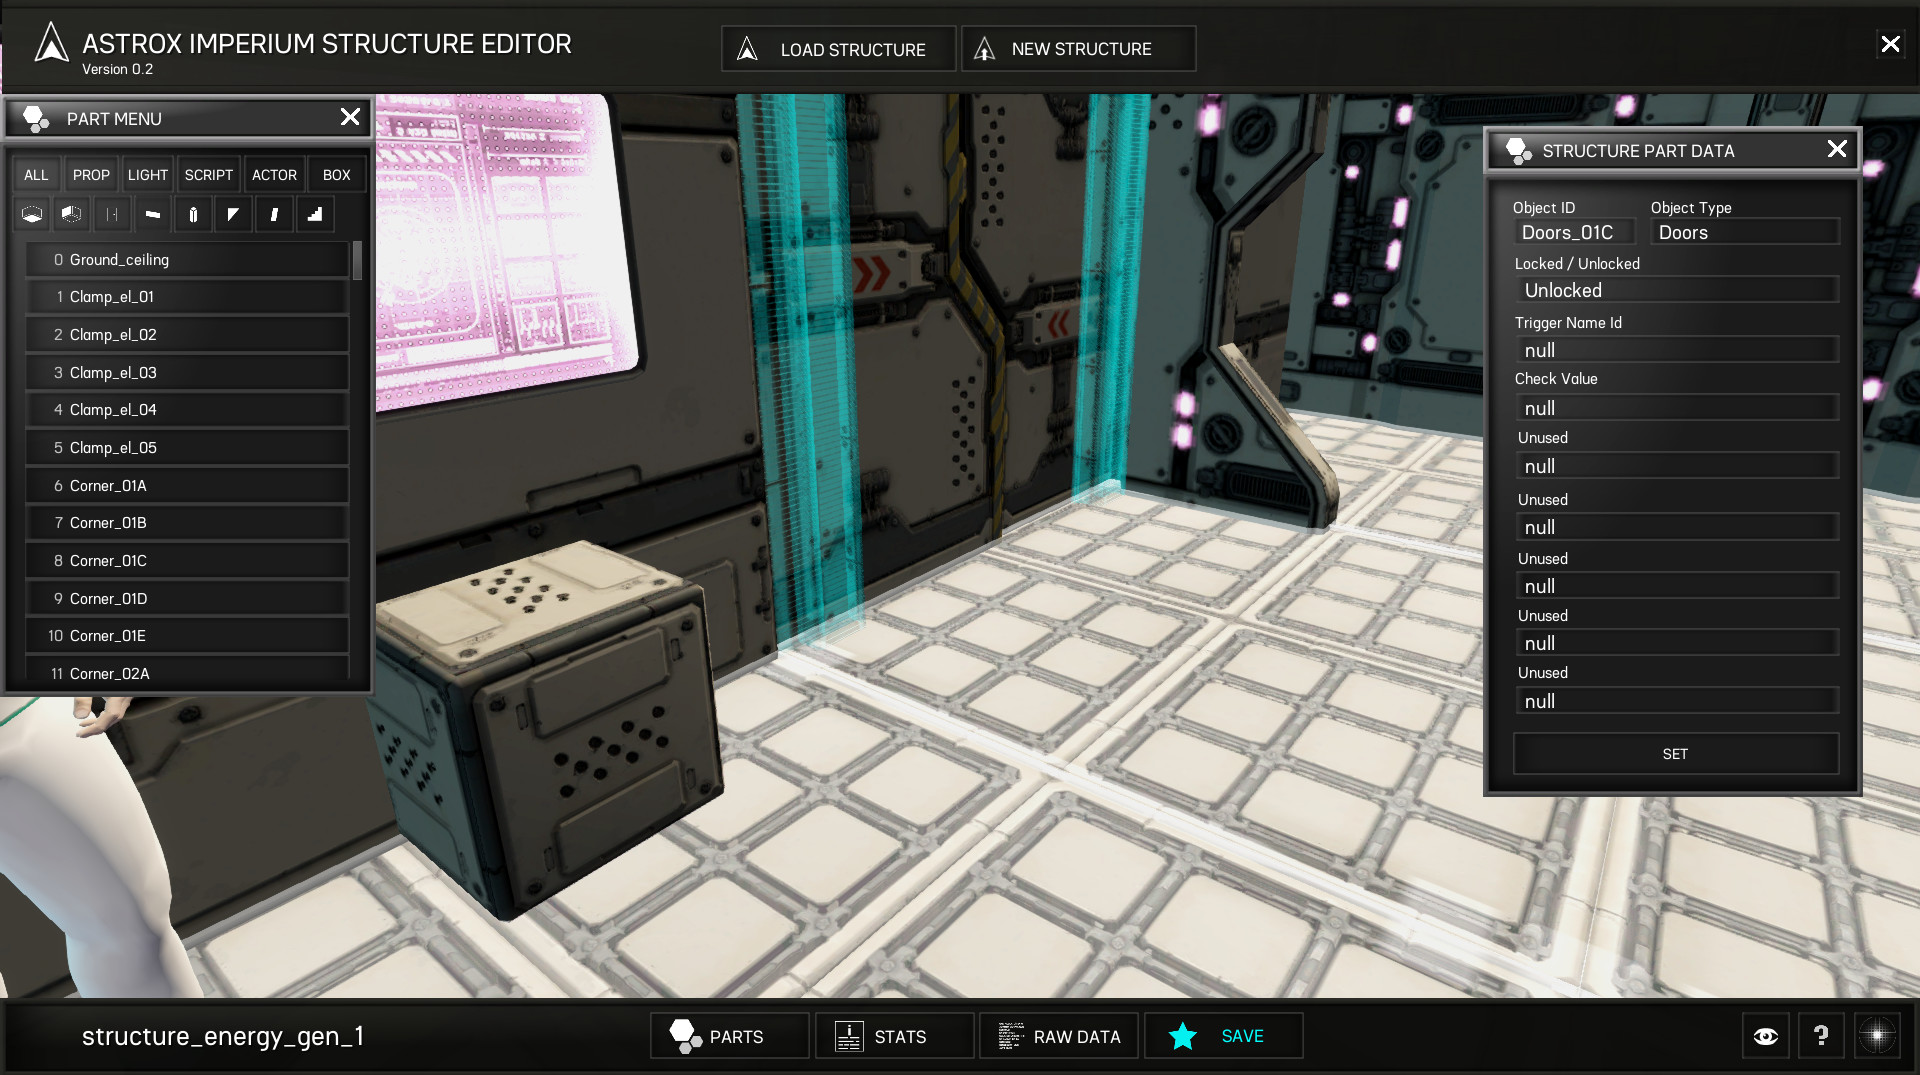Screen dimensions: 1920x1075
Task: Select the stairs part filter icon
Action: pyautogui.click(x=314, y=214)
